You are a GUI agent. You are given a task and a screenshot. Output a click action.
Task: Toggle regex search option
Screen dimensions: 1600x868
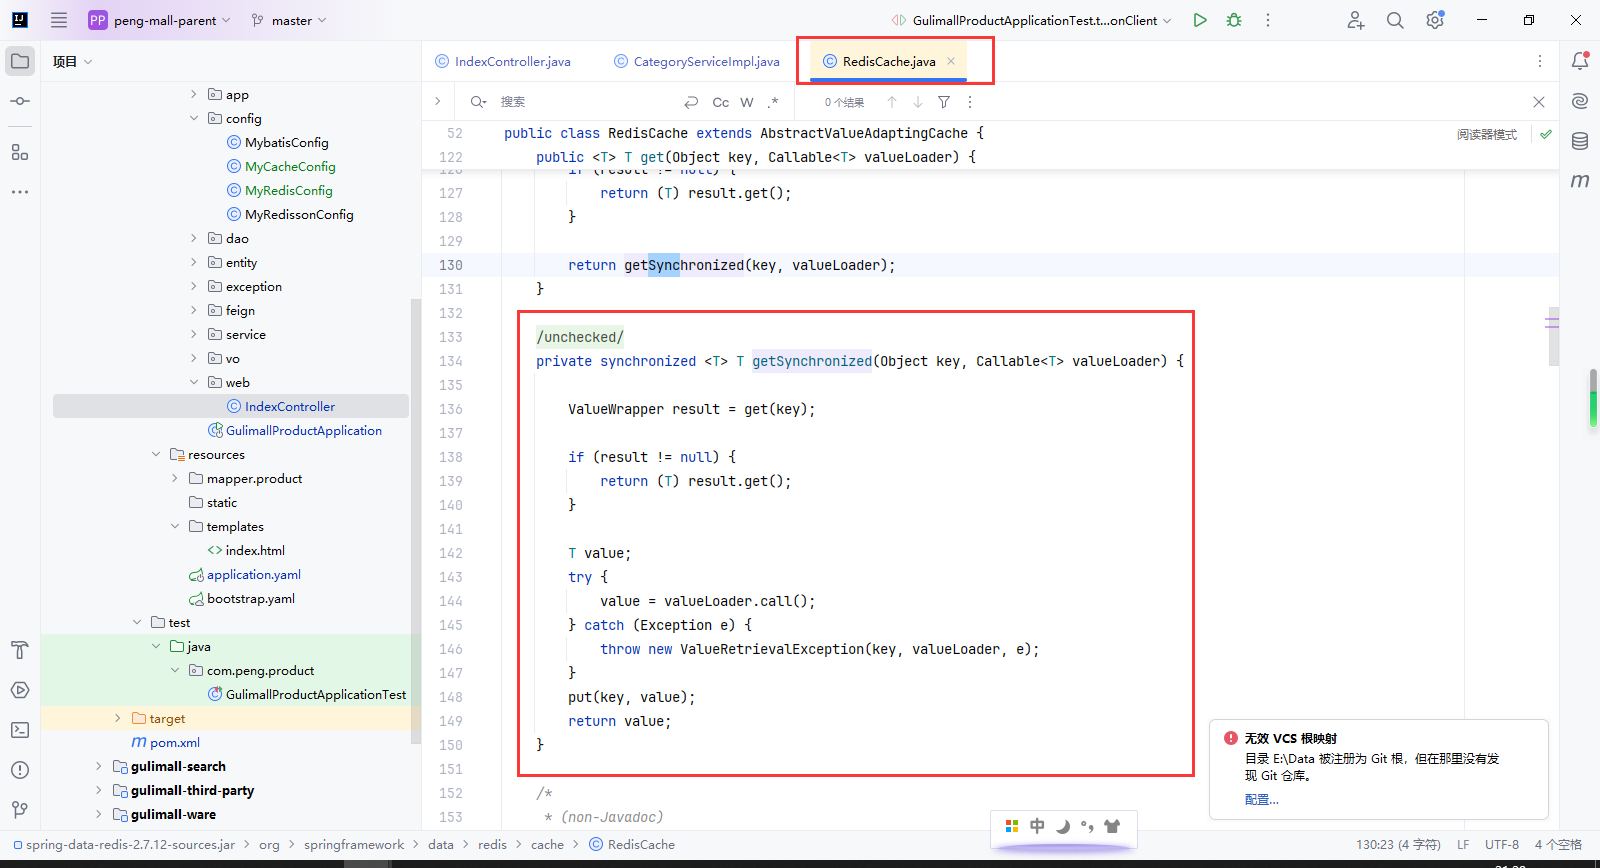pos(773,102)
